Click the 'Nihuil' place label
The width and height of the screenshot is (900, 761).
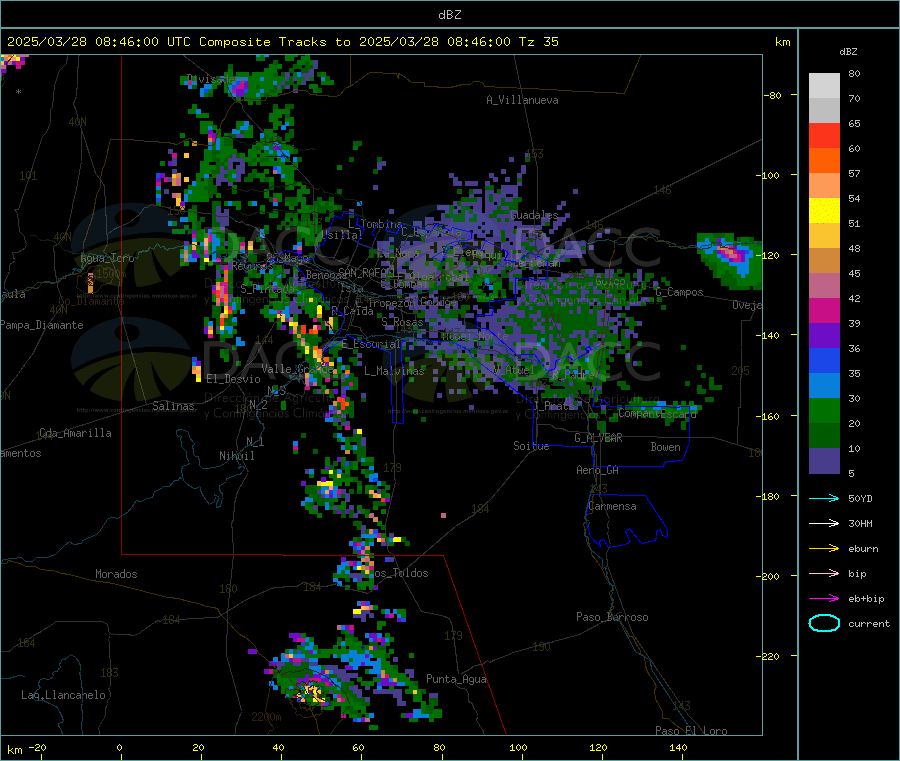(x=236, y=456)
